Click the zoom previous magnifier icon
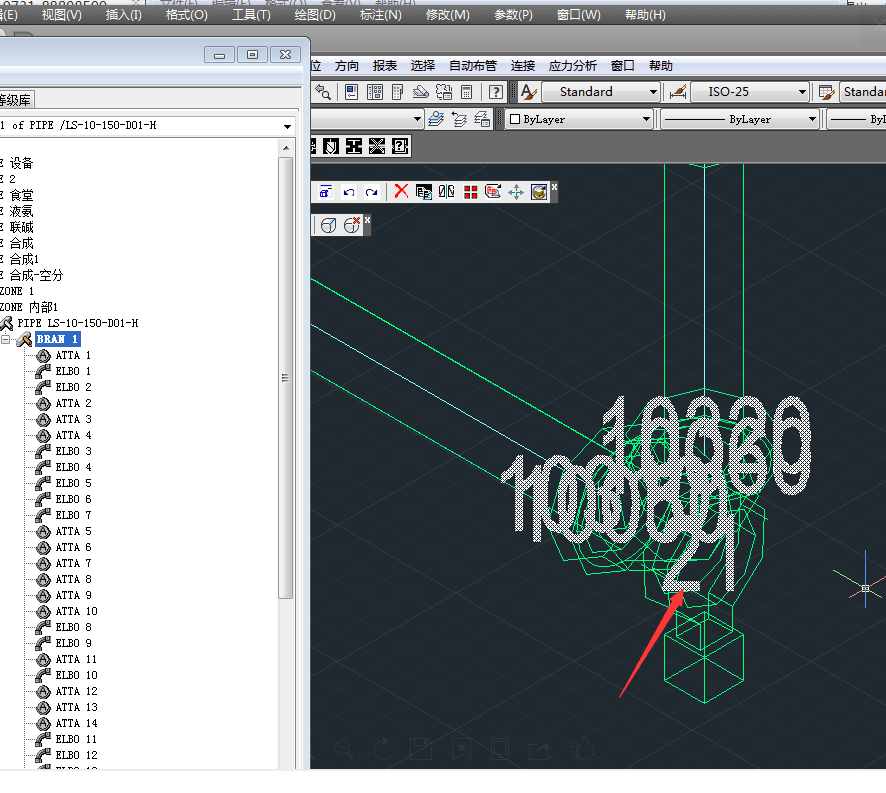This screenshot has height=793, width=886. click(x=323, y=92)
